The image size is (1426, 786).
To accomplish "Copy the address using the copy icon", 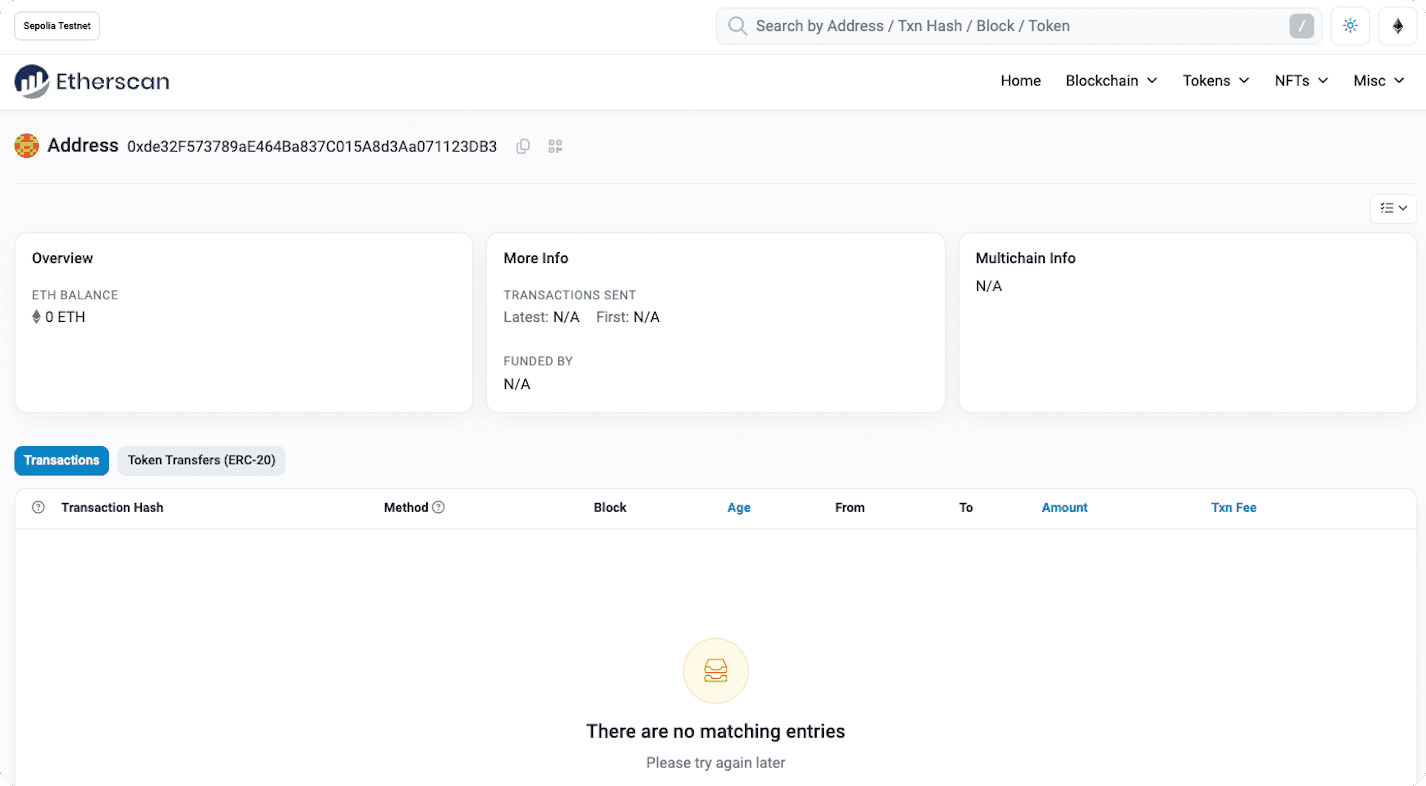I will coord(522,146).
